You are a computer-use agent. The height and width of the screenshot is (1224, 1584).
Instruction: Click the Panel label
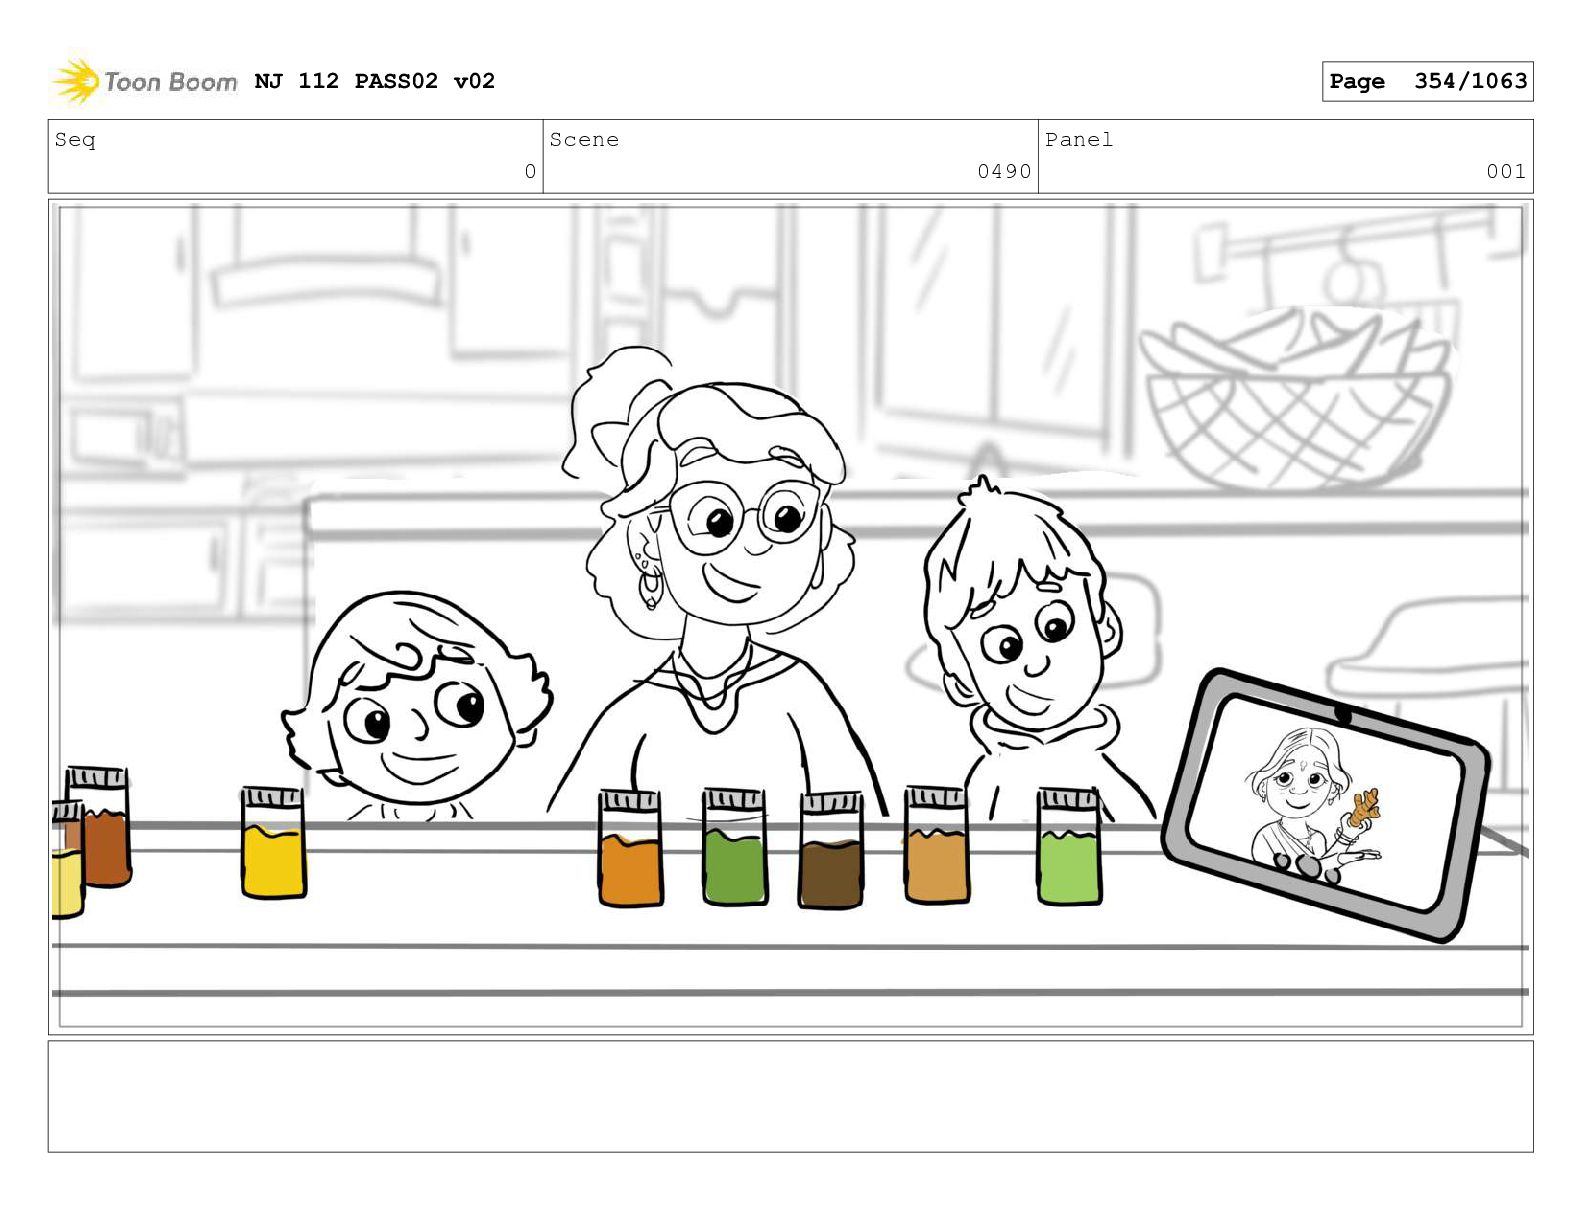(x=1079, y=140)
